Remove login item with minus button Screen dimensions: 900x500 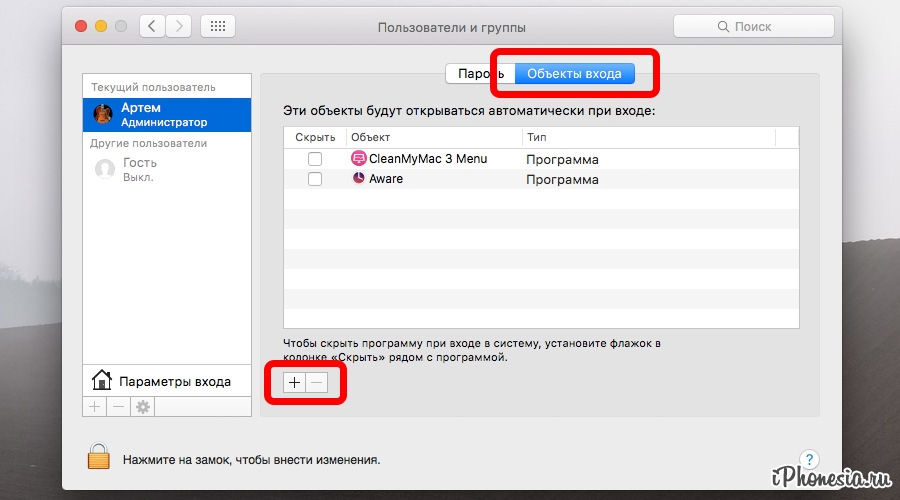click(x=317, y=382)
